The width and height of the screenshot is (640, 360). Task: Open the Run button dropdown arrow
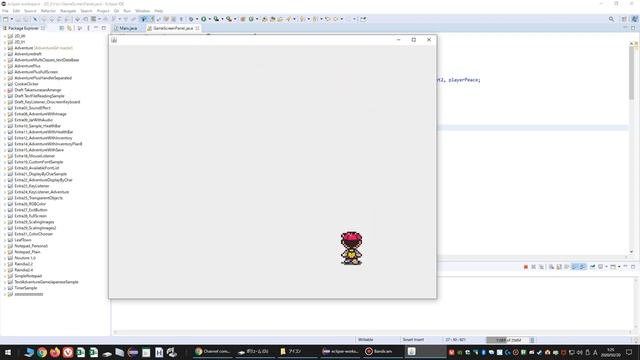point(209,19)
